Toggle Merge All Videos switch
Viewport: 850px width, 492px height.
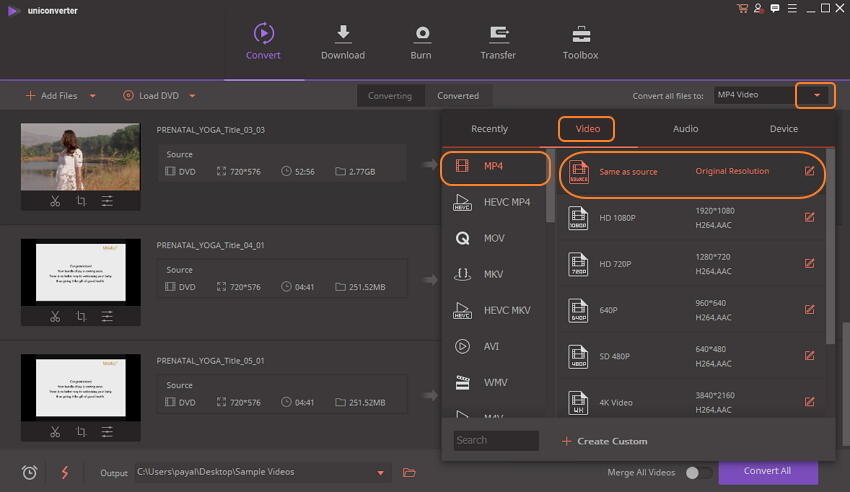[x=699, y=473]
